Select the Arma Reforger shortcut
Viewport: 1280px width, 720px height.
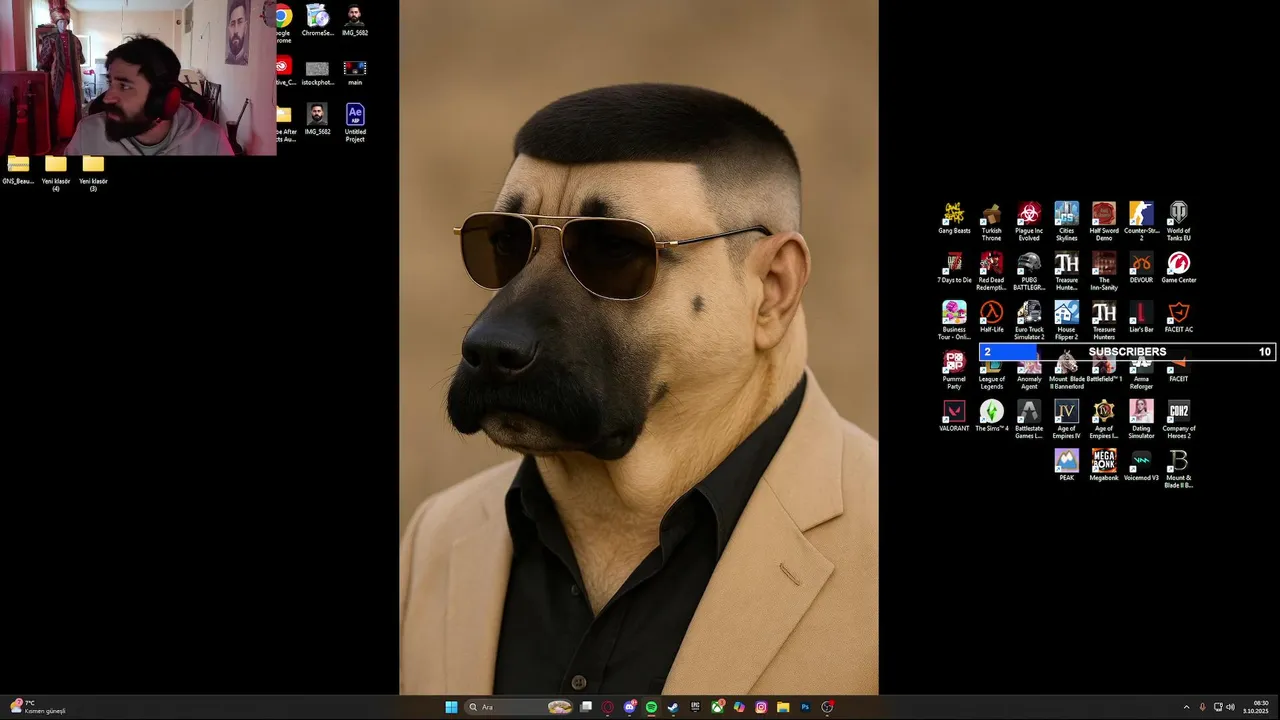(1141, 375)
